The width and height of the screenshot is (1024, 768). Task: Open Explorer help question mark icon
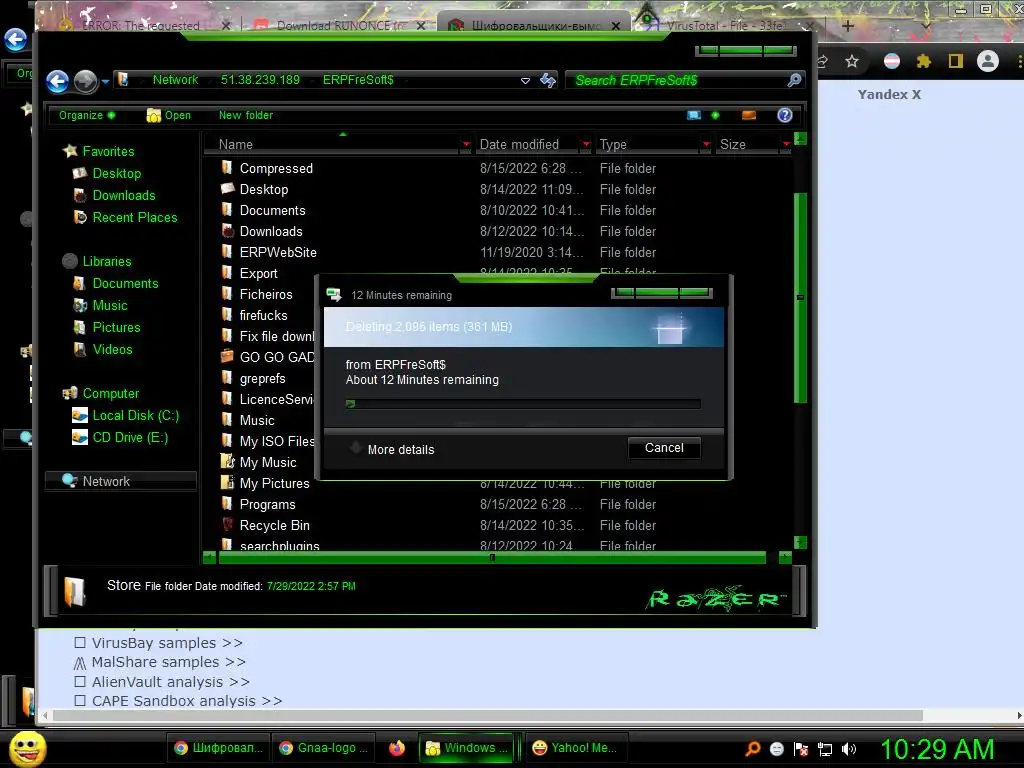784,116
